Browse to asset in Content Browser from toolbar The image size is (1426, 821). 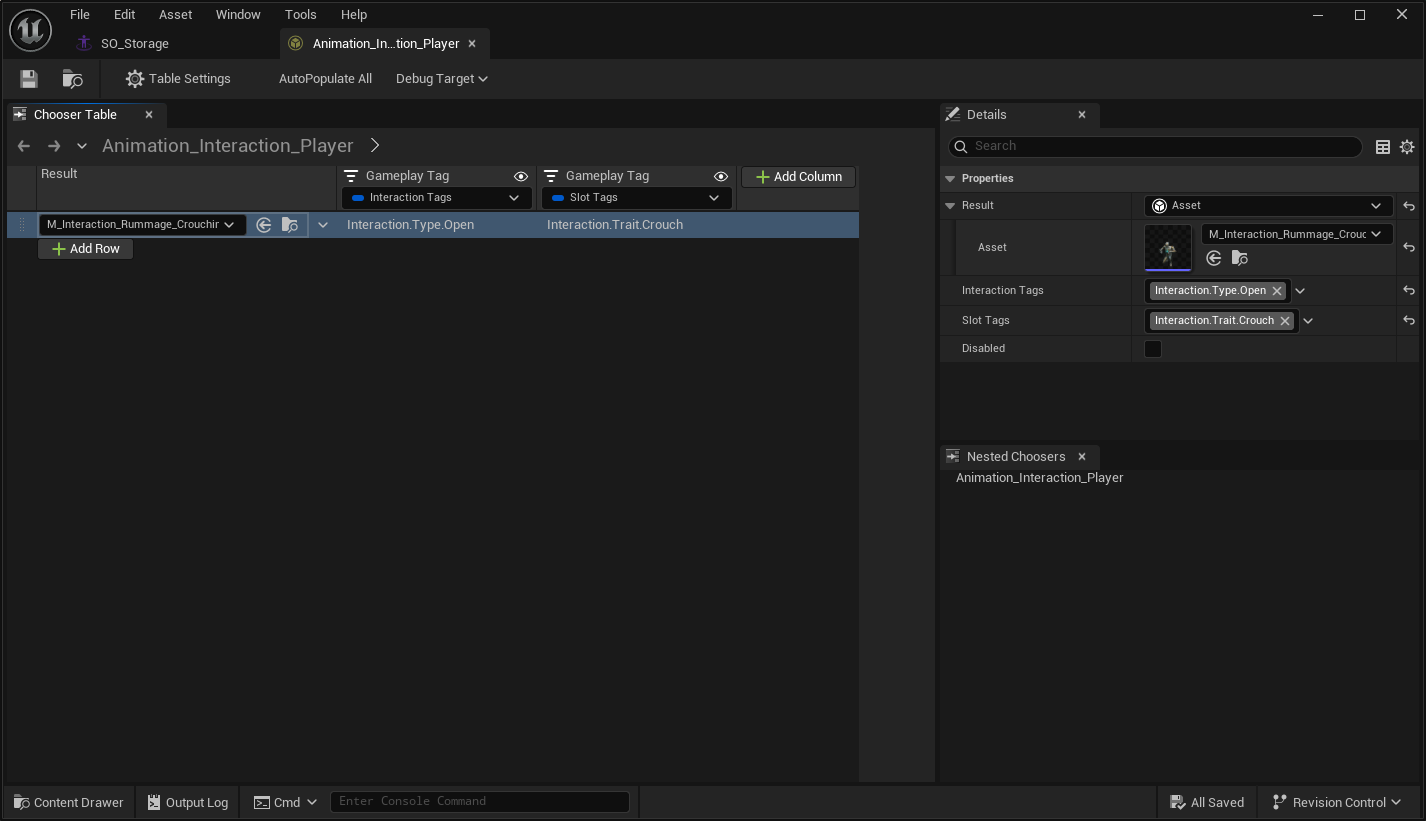pyautogui.click(x=70, y=78)
